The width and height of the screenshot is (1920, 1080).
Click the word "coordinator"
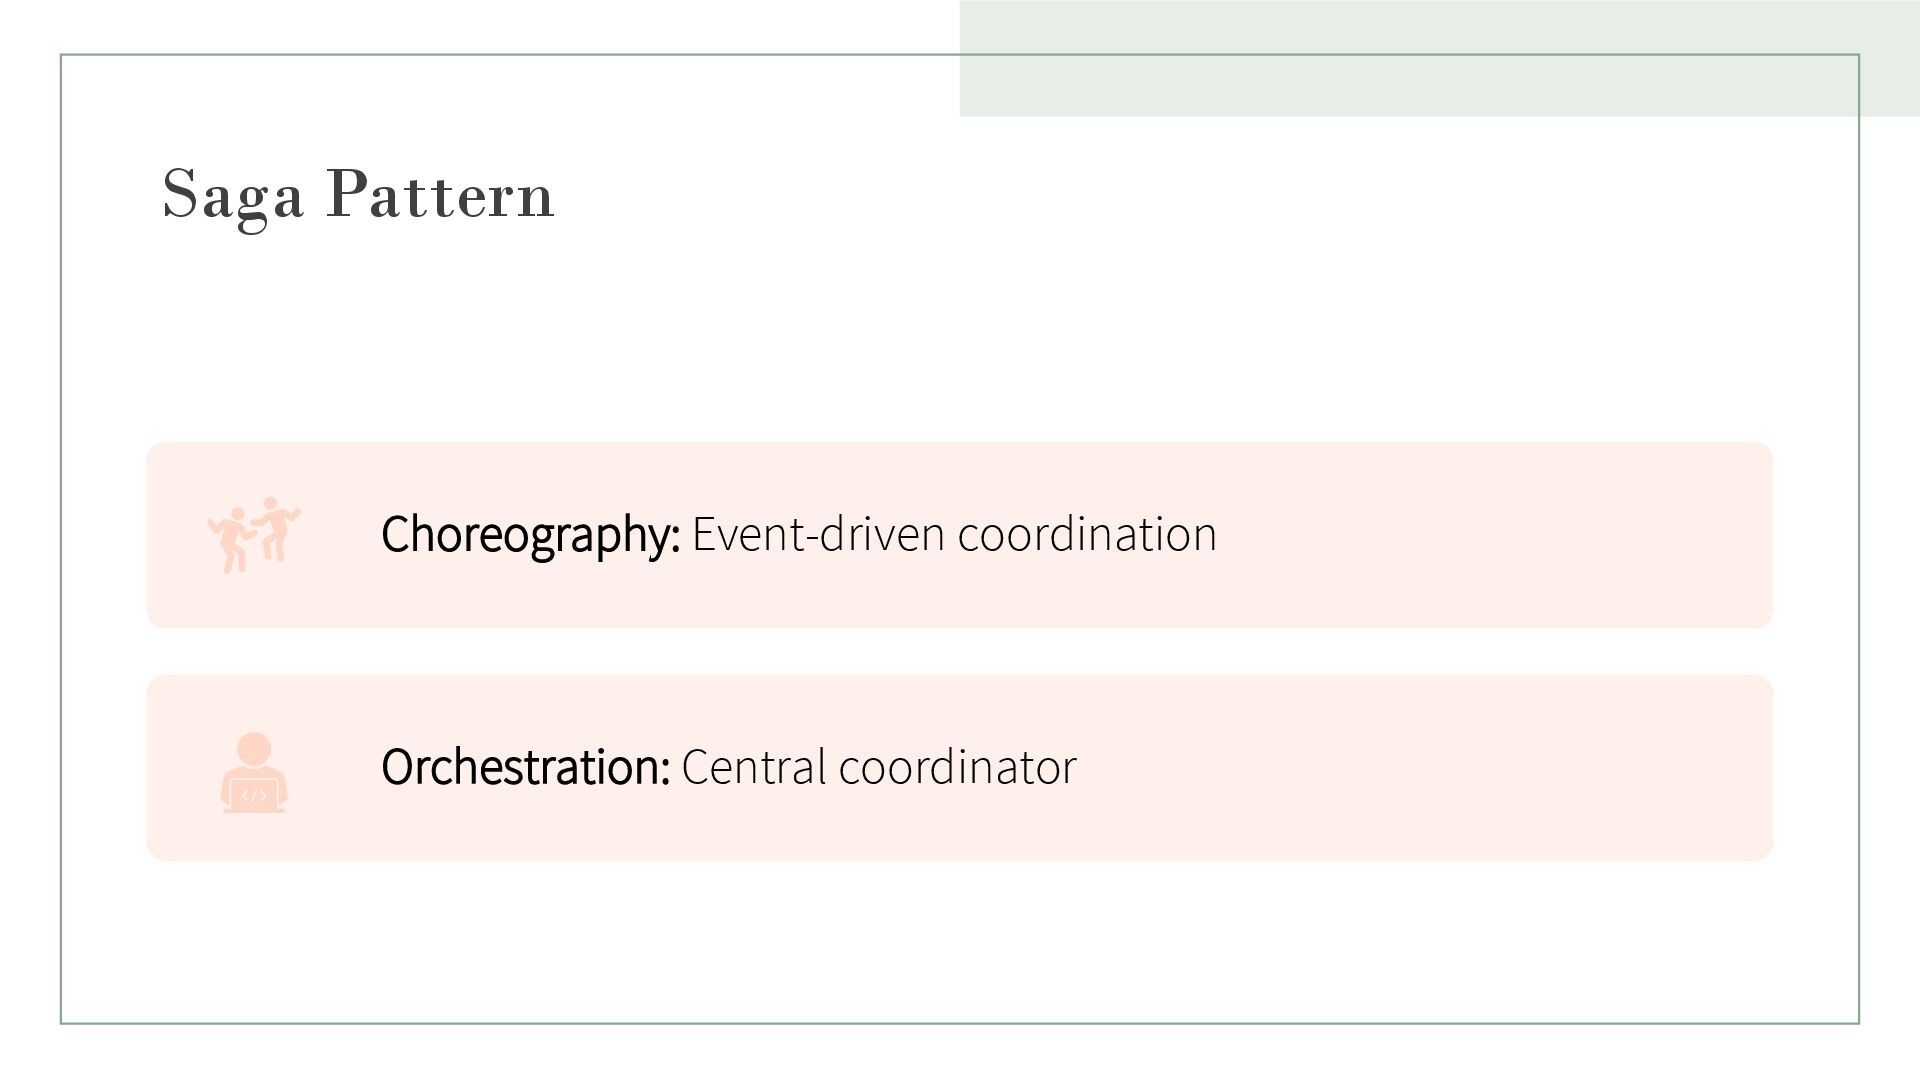[957, 767]
